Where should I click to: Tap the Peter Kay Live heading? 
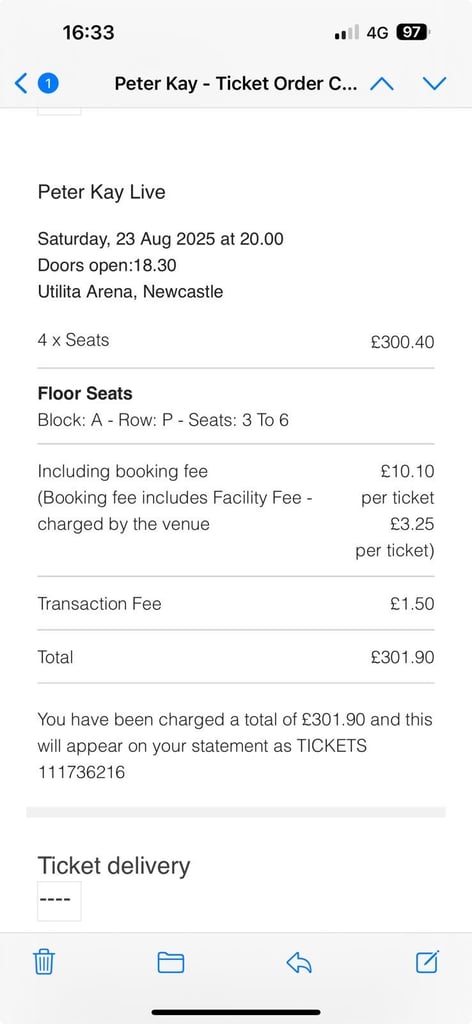tap(101, 192)
